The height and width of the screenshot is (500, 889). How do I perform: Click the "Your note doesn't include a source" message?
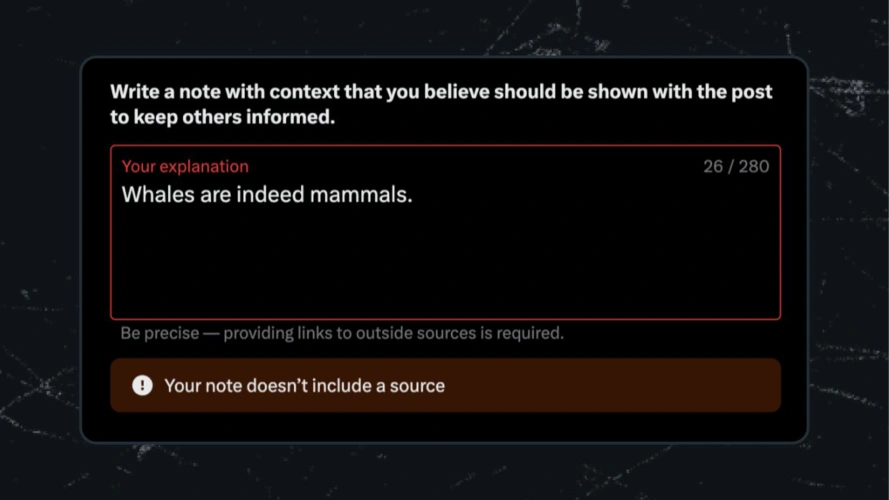[x=304, y=385]
